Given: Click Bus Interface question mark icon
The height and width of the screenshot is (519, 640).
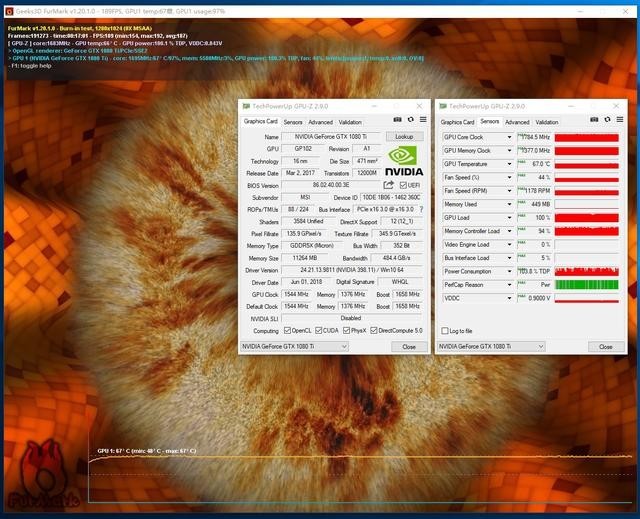Looking at the screenshot, I should (x=421, y=209).
